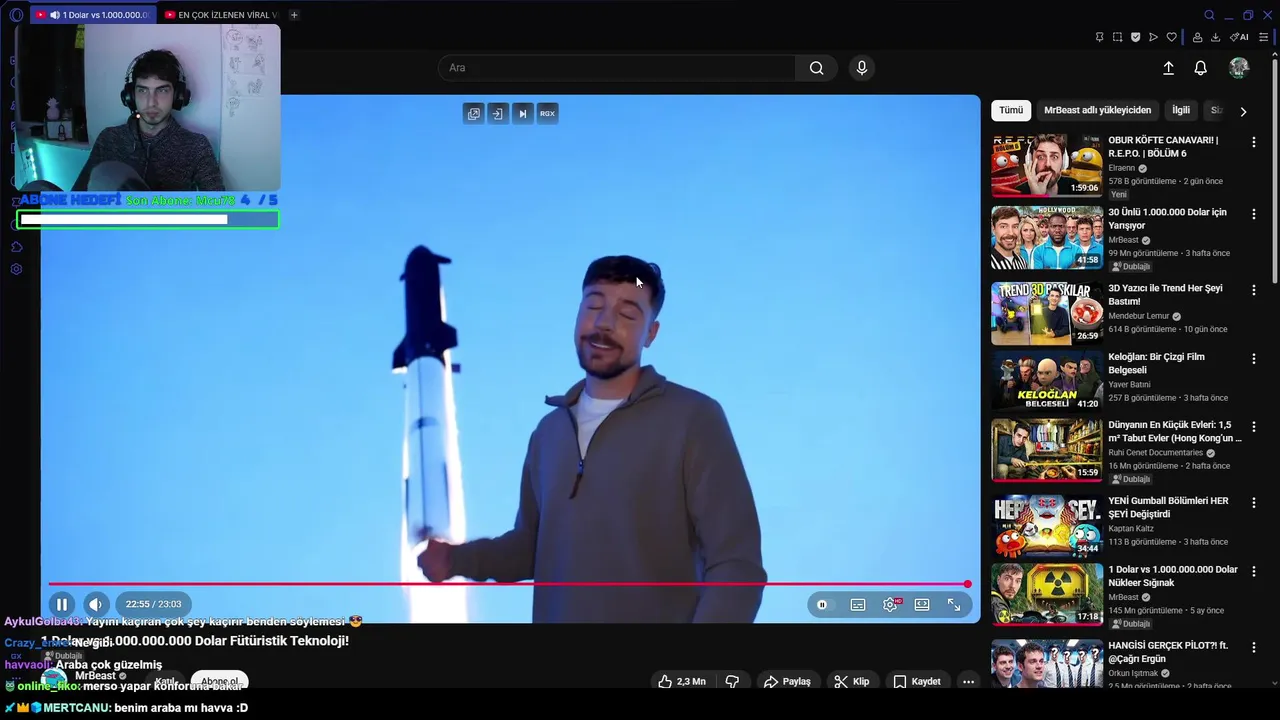Open browser easy setup sliders icon
The width and height of the screenshot is (1280, 720).
[1263, 37]
